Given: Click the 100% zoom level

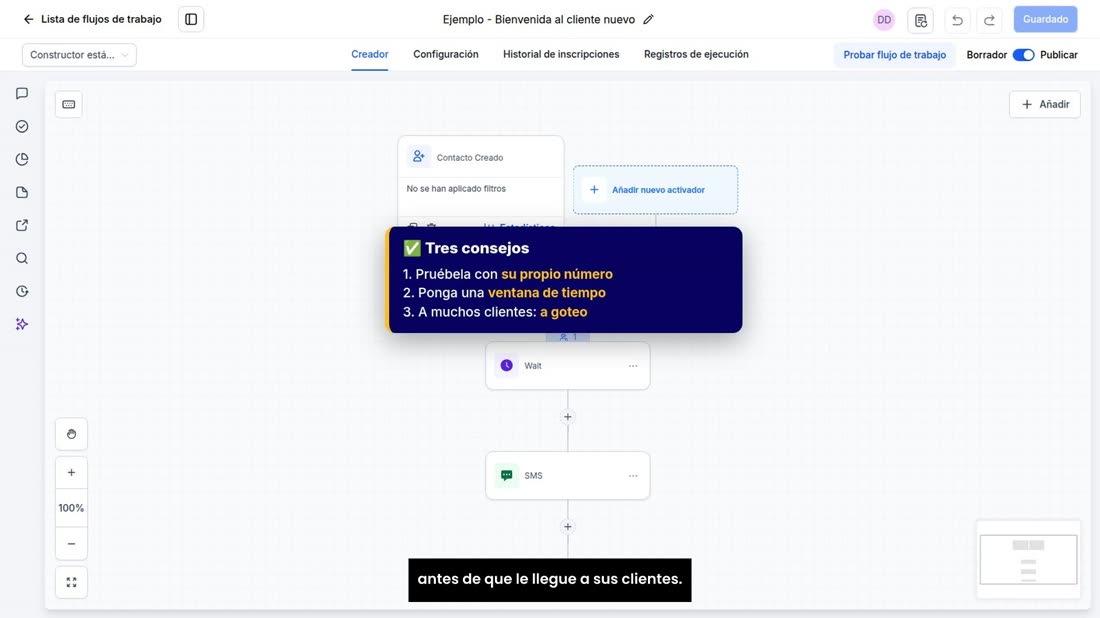Looking at the screenshot, I should click(x=72, y=508).
